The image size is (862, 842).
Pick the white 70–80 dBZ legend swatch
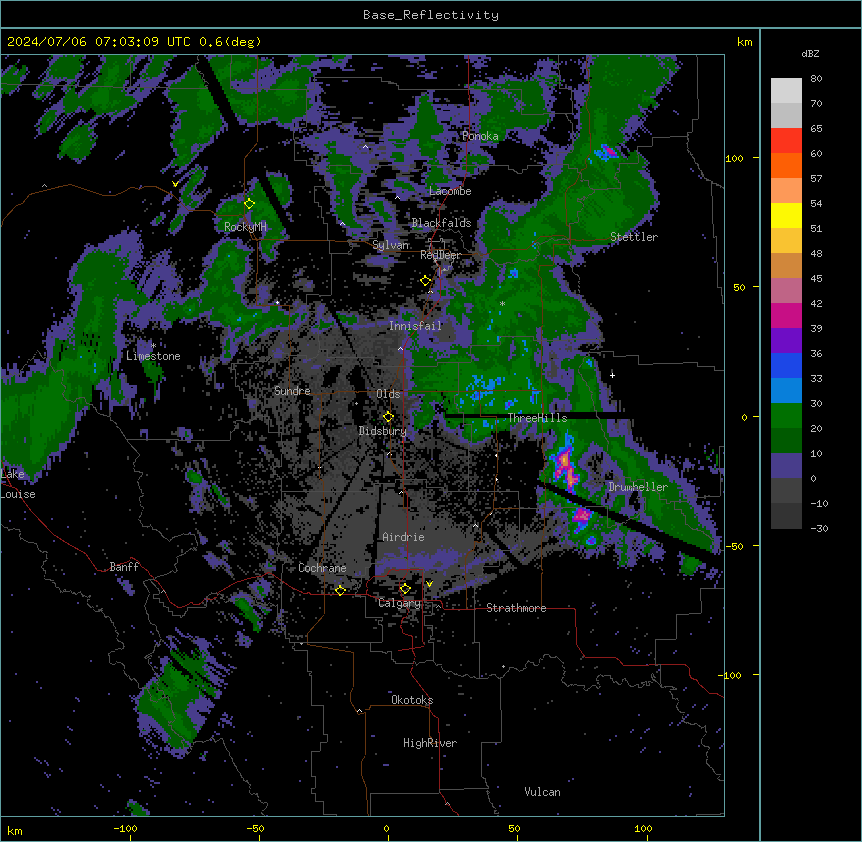786,91
